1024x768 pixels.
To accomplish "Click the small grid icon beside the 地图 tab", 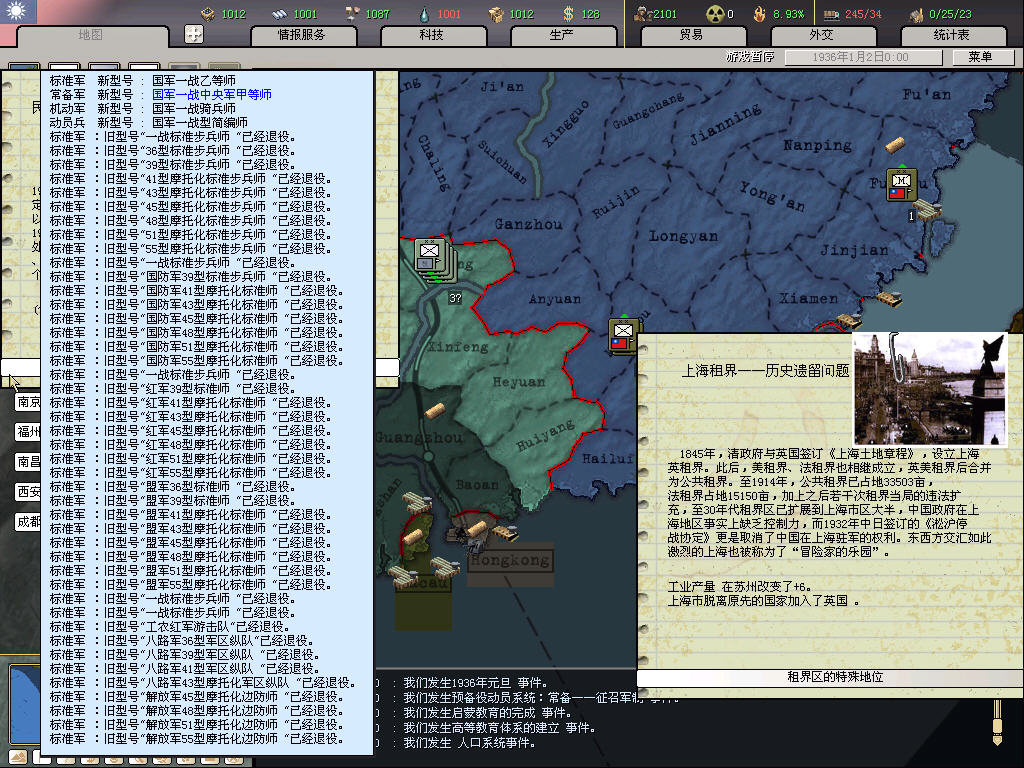I will pos(194,34).
